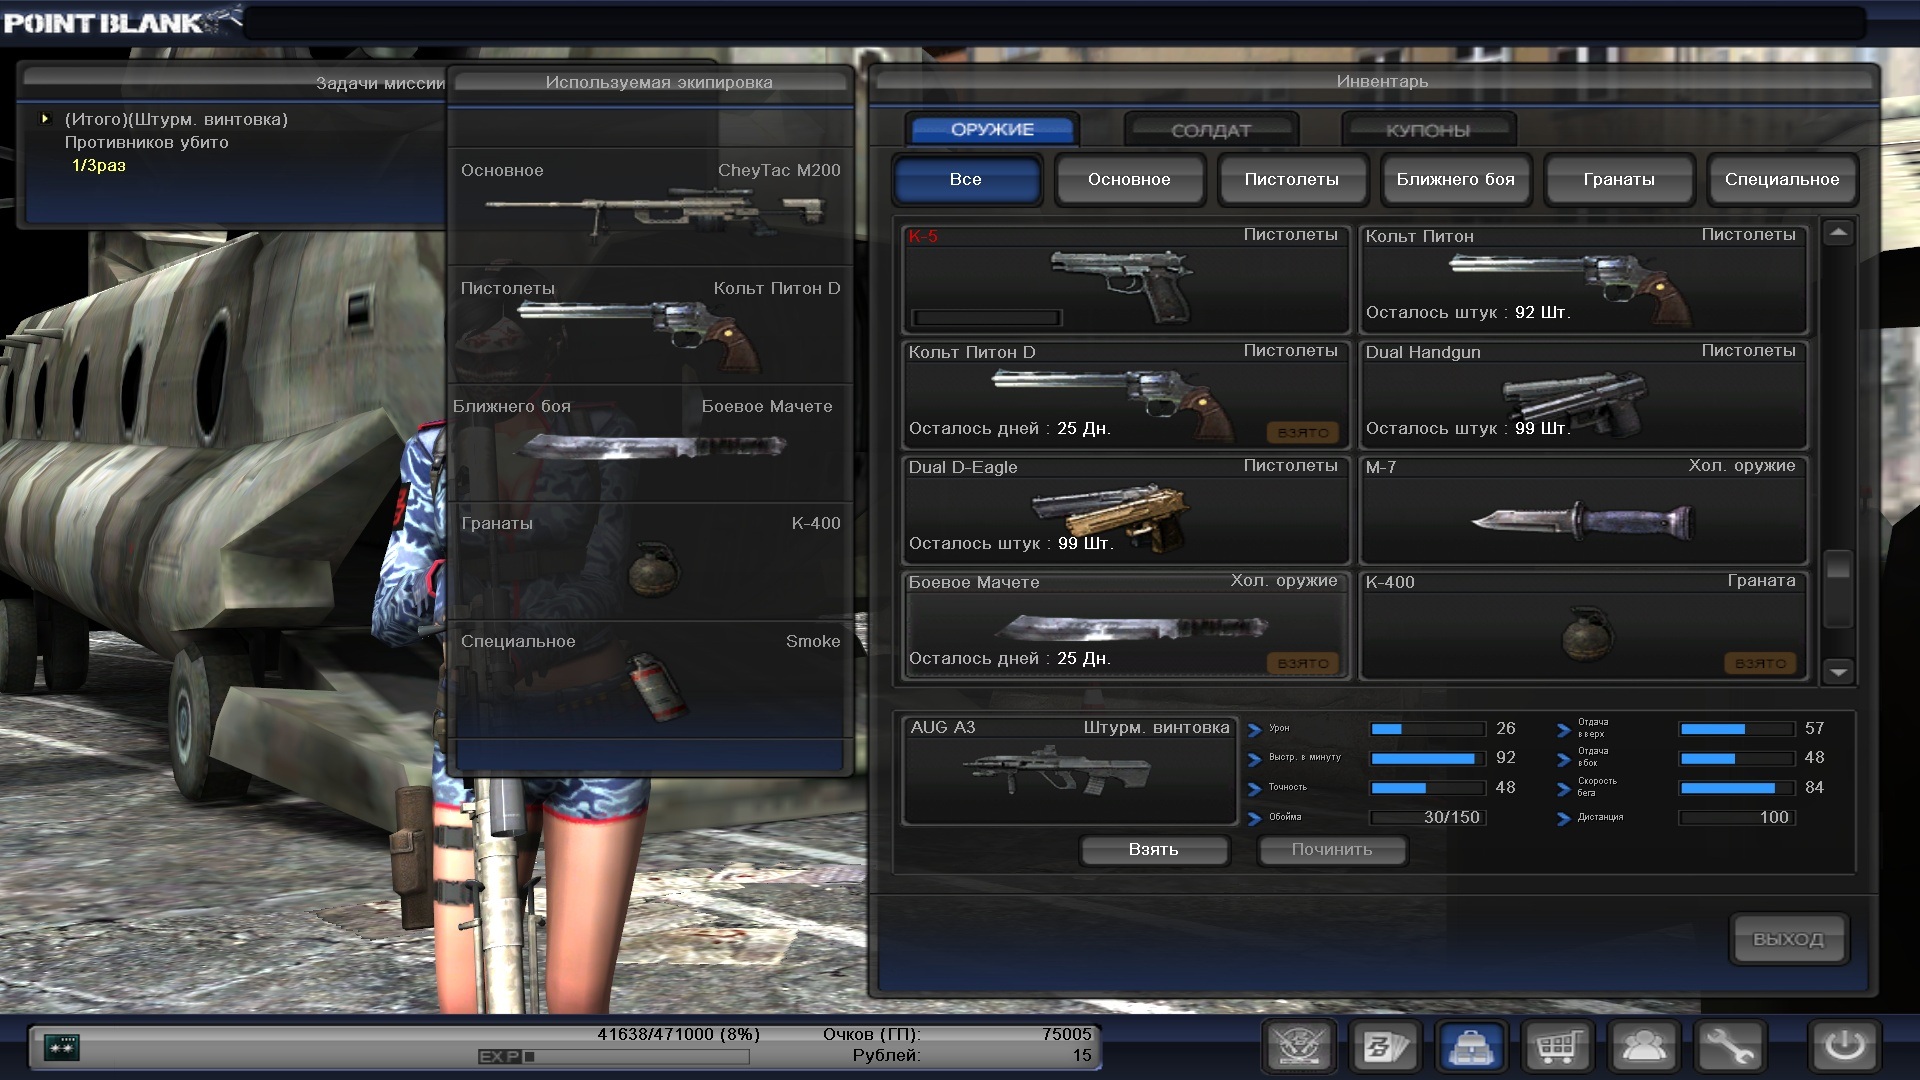
Task: Click the Урон damage stat bar
Action: [x=1428, y=729]
